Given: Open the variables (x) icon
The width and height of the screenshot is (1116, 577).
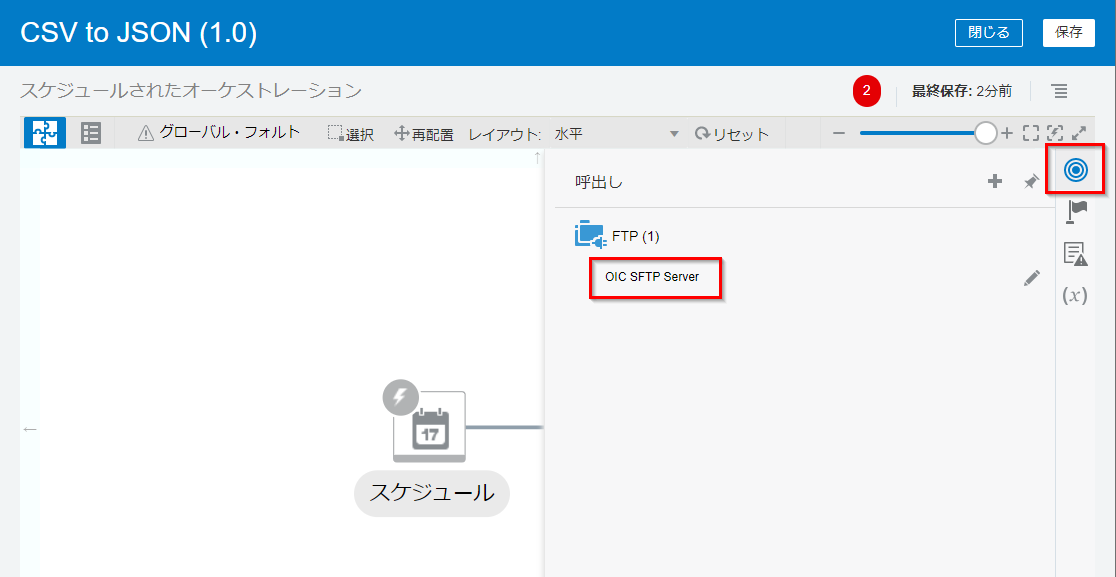Looking at the screenshot, I should (x=1075, y=296).
